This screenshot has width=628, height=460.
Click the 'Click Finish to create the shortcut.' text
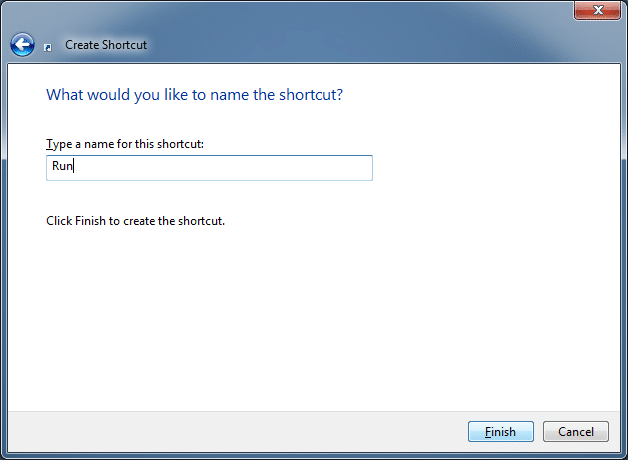point(135,221)
